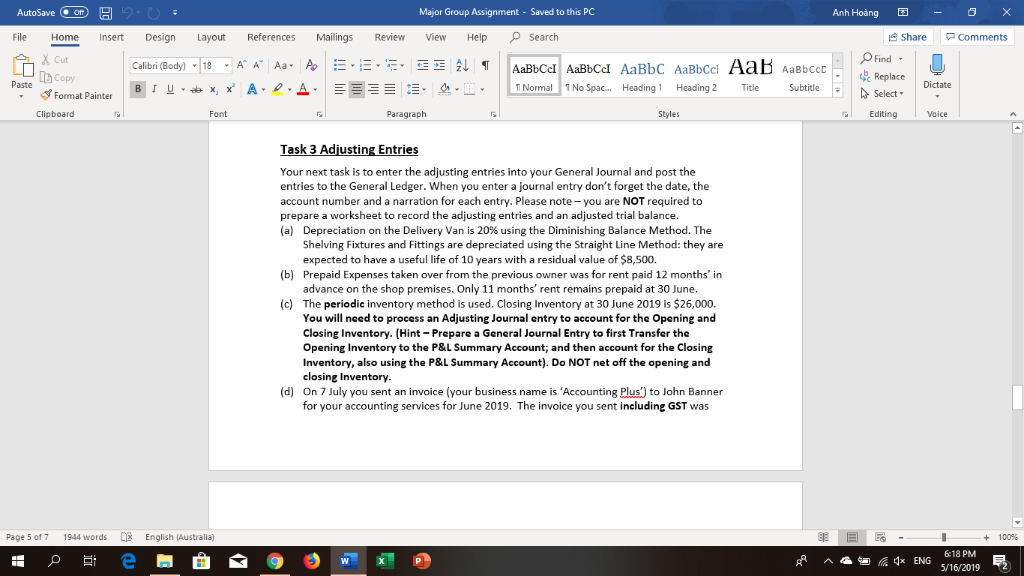Decrease font size with shrink icon

click(x=258, y=65)
